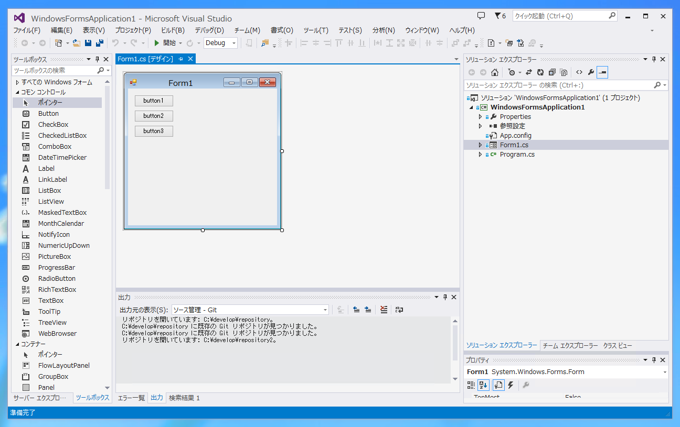Select the PictureBox control in toolbox

pyautogui.click(x=57, y=257)
